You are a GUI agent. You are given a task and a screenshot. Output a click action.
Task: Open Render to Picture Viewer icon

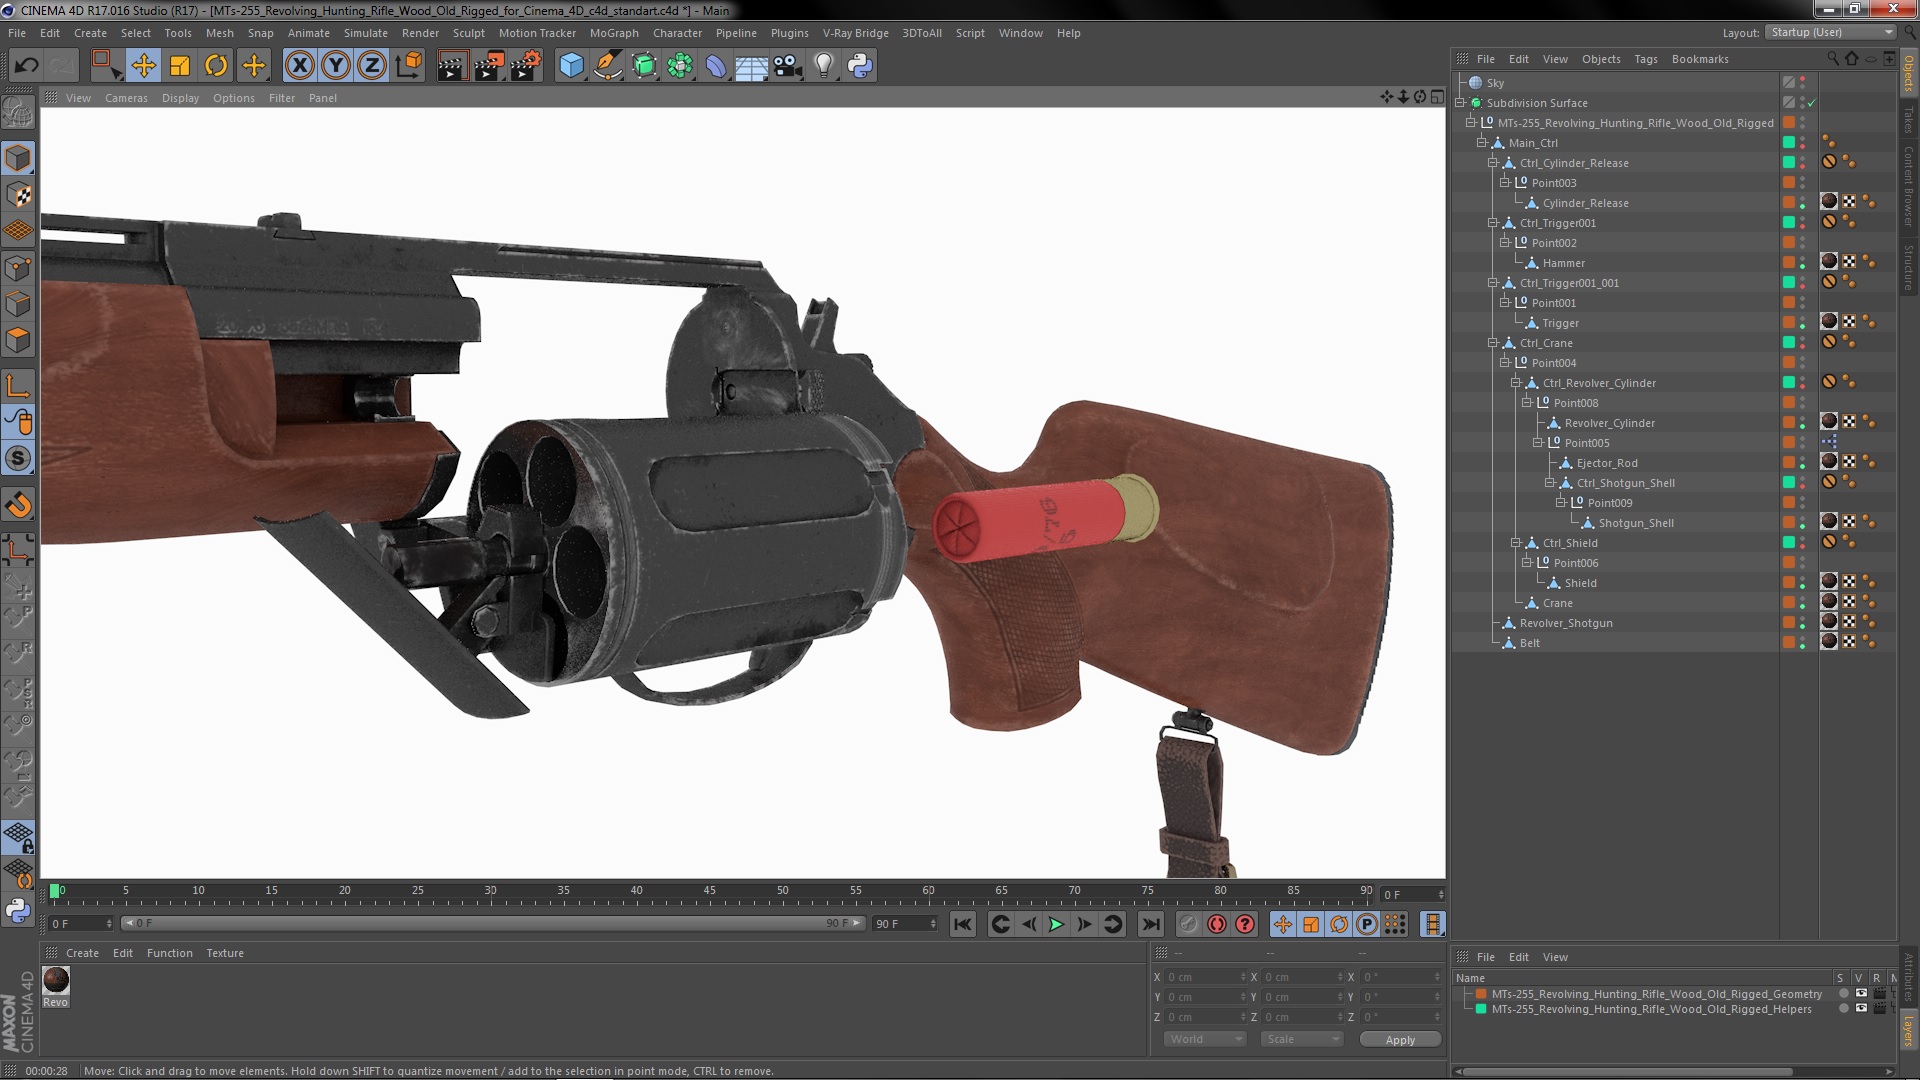coord(488,66)
